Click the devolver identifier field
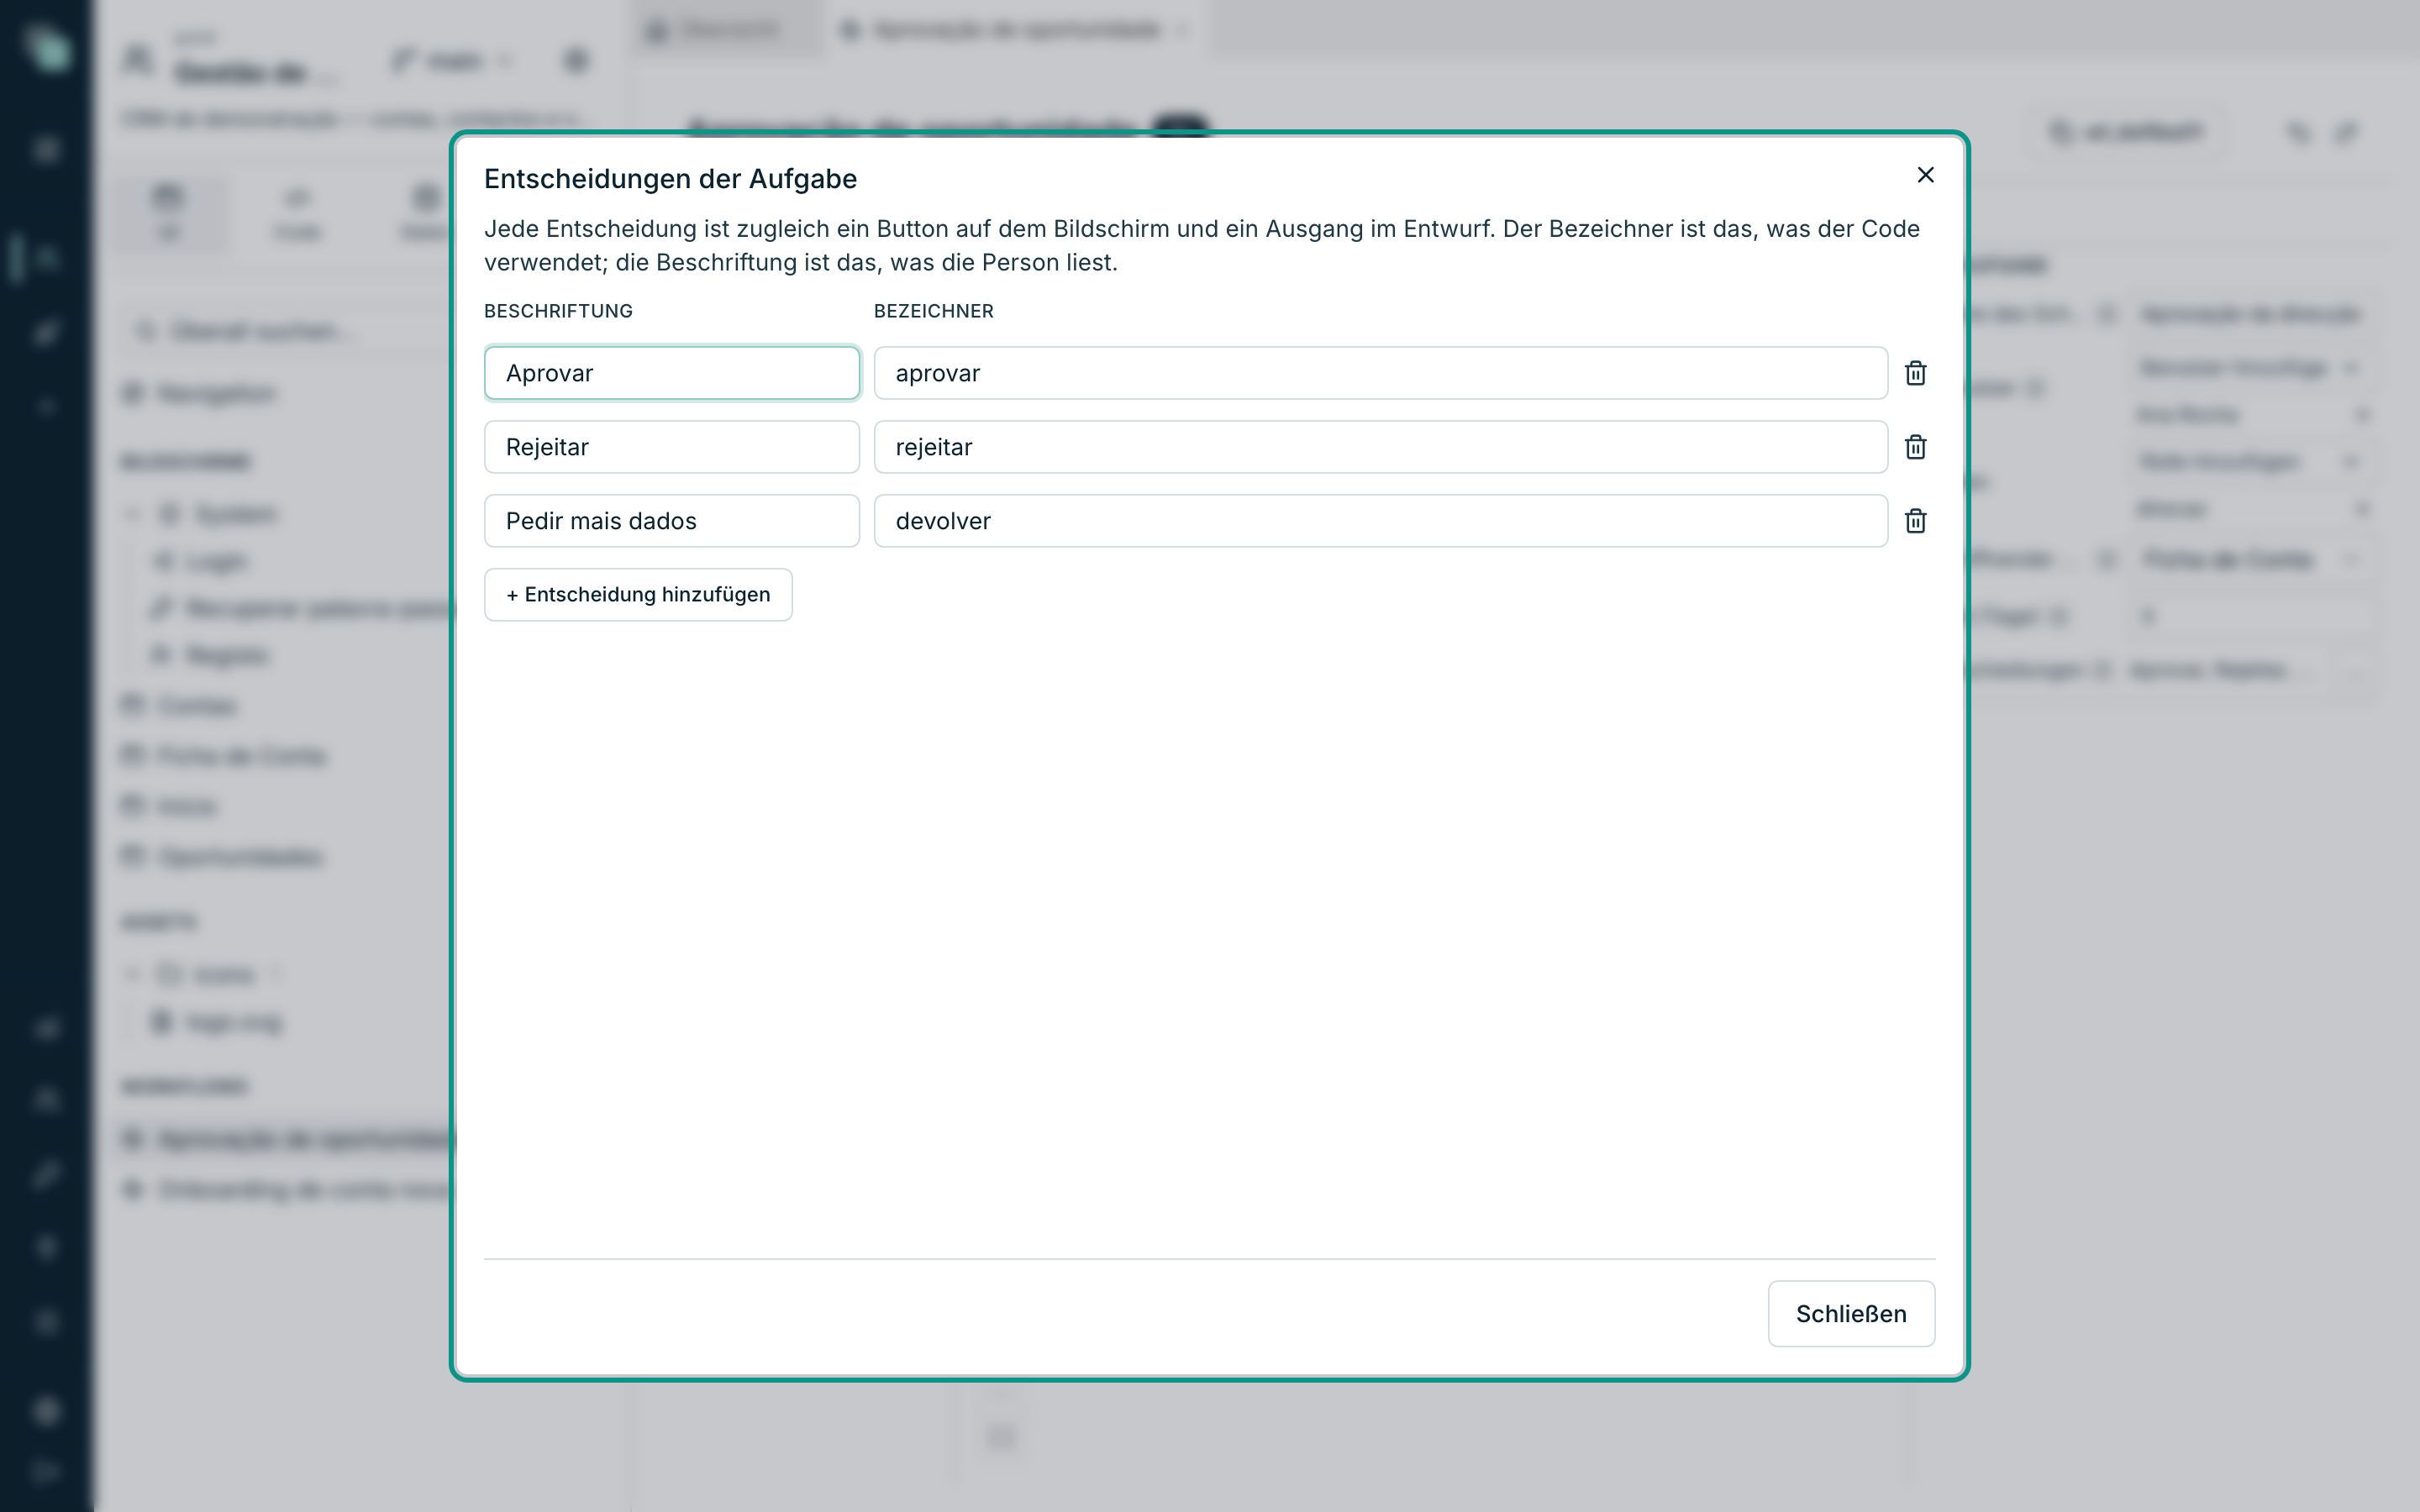Image resolution: width=2420 pixels, height=1512 pixels. tap(1381, 521)
